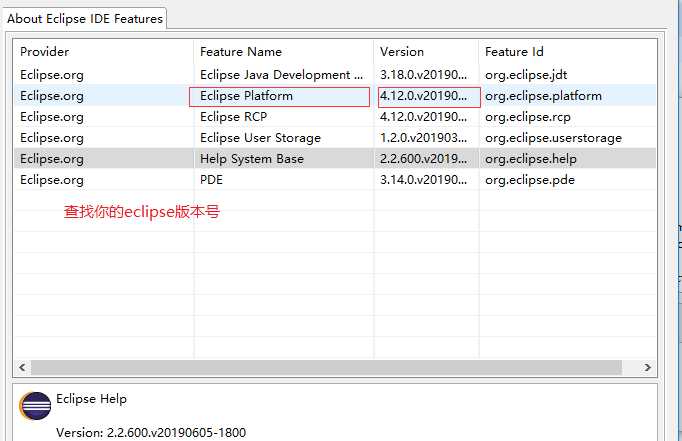The image size is (682, 441).
Task: Click Eclipse RCP version 4.12.0 cell
Action: coord(423,117)
